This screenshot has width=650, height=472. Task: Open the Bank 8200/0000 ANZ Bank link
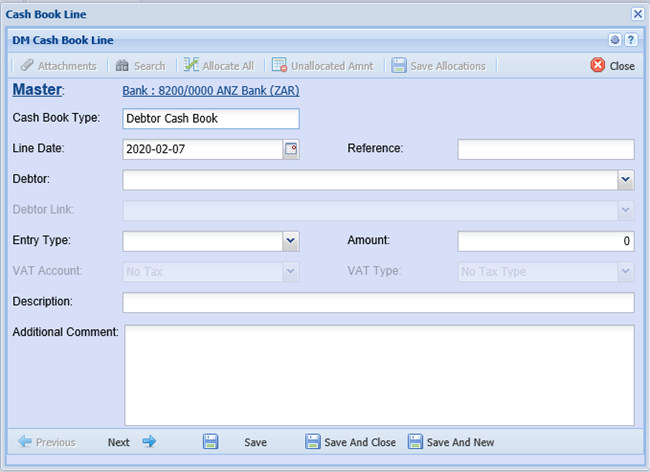(210, 91)
